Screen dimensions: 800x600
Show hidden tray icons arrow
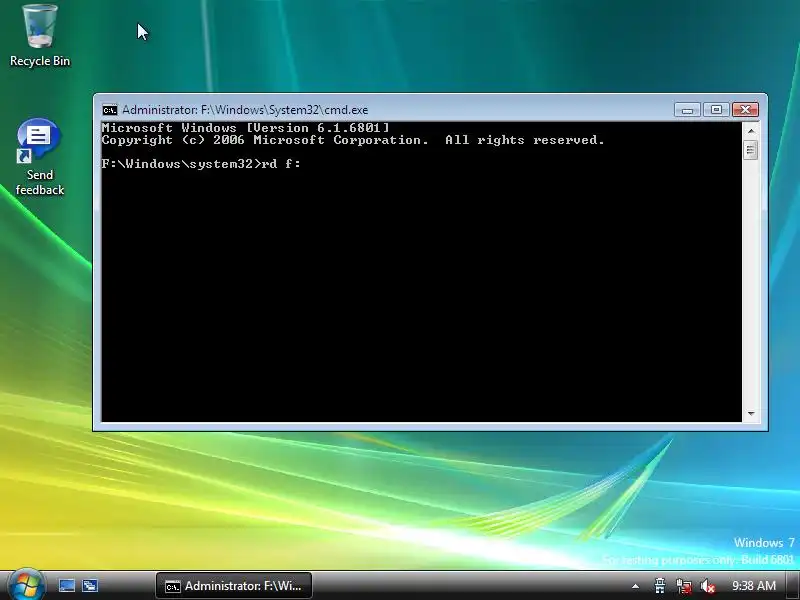[635, 586]
